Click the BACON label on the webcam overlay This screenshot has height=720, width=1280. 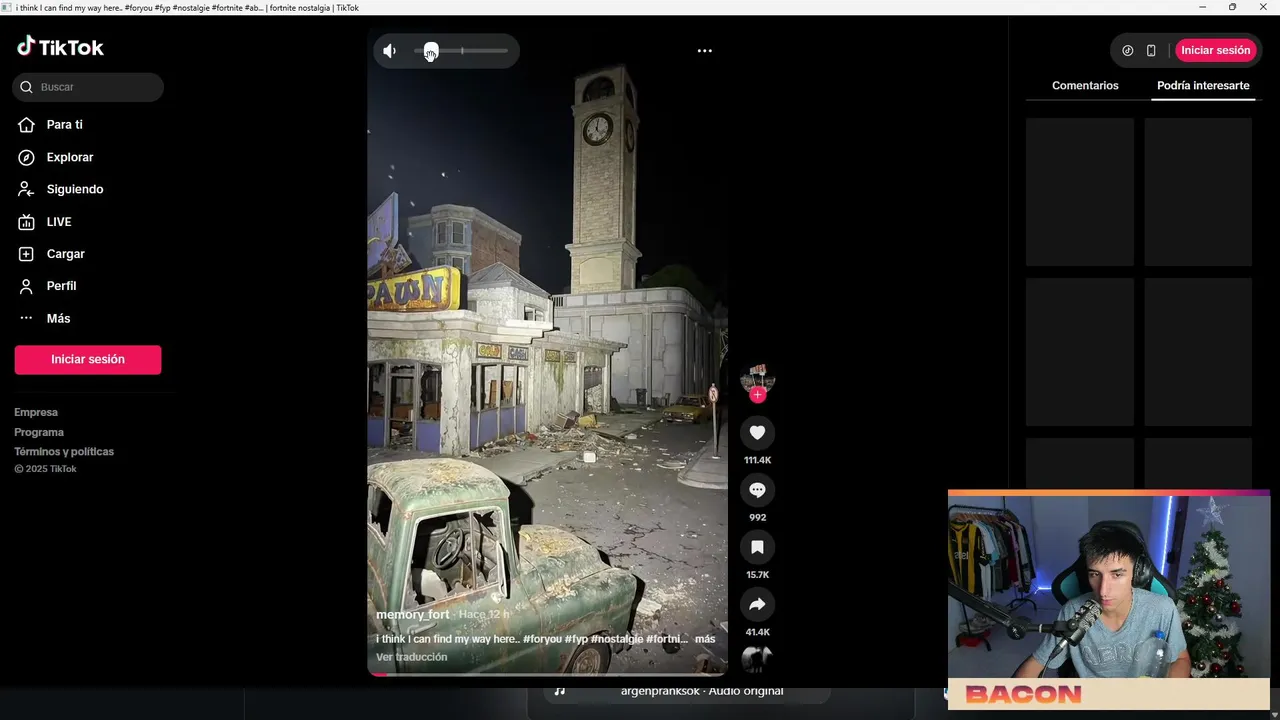click(x=1023, y=695)
